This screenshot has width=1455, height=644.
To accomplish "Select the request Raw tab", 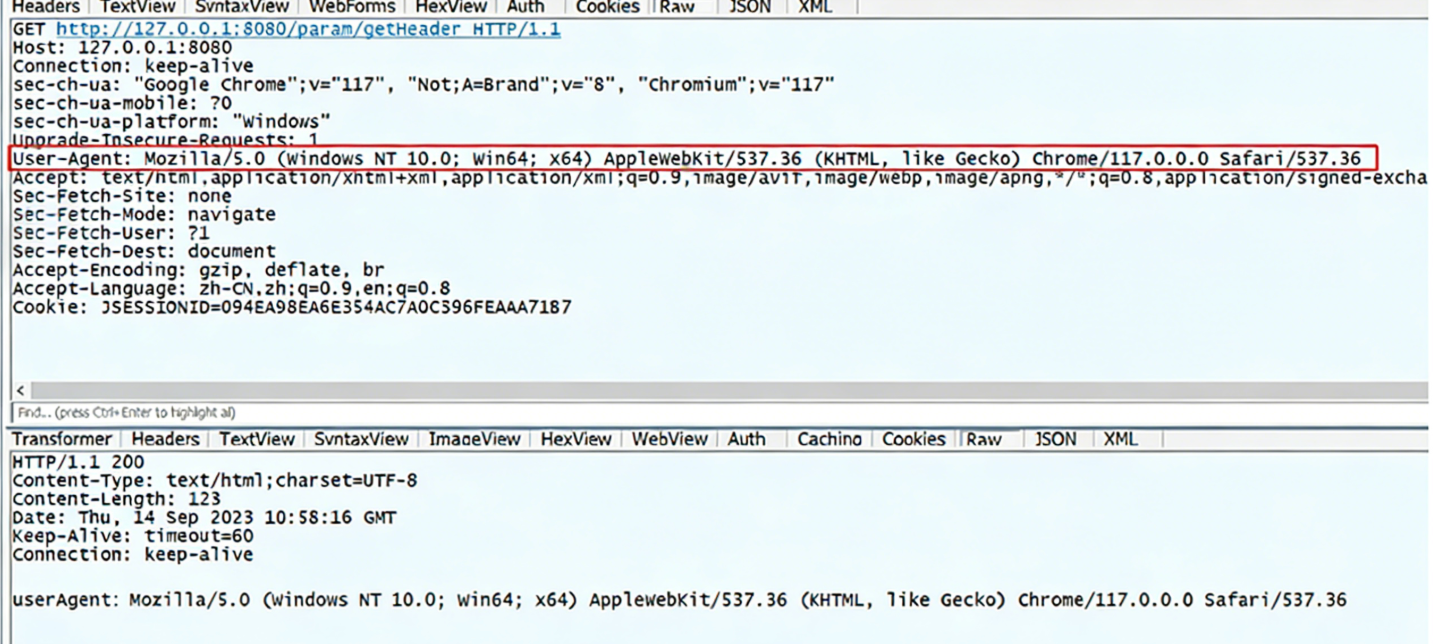I will pos(677,6).
